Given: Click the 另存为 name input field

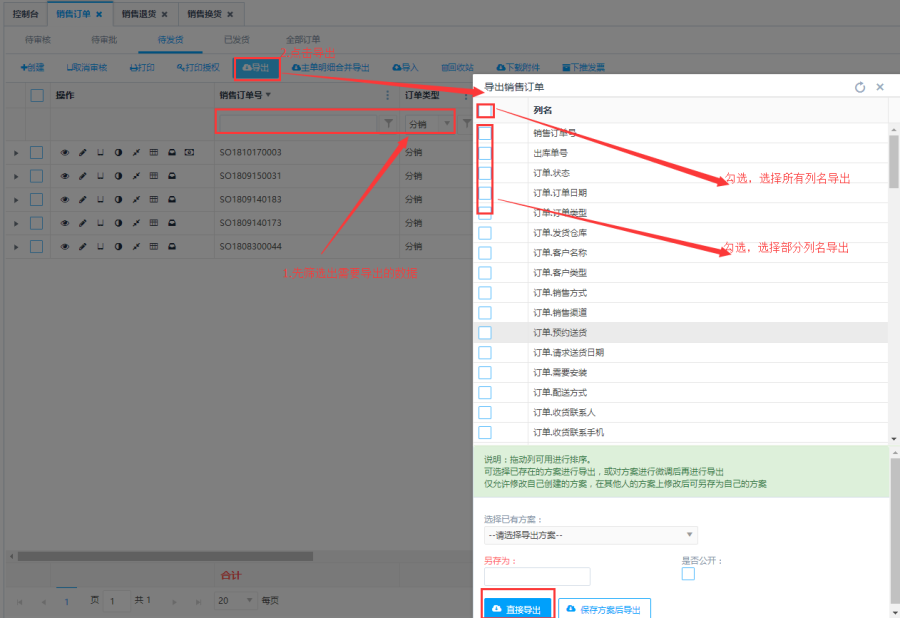Looking at the screenshot, I should (537, 576).
